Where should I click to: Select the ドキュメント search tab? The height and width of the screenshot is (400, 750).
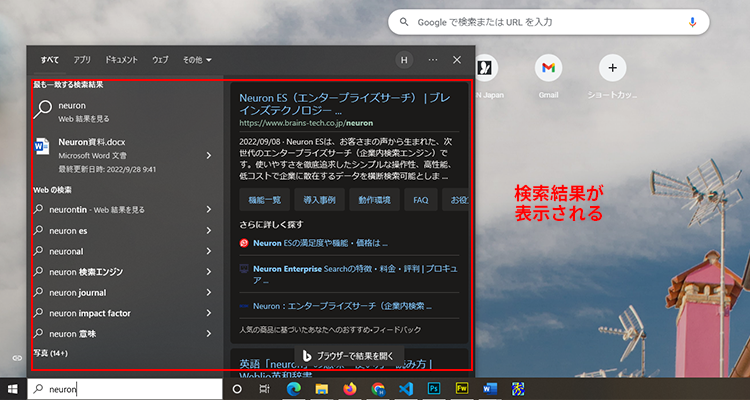click(x=121, y=60)
